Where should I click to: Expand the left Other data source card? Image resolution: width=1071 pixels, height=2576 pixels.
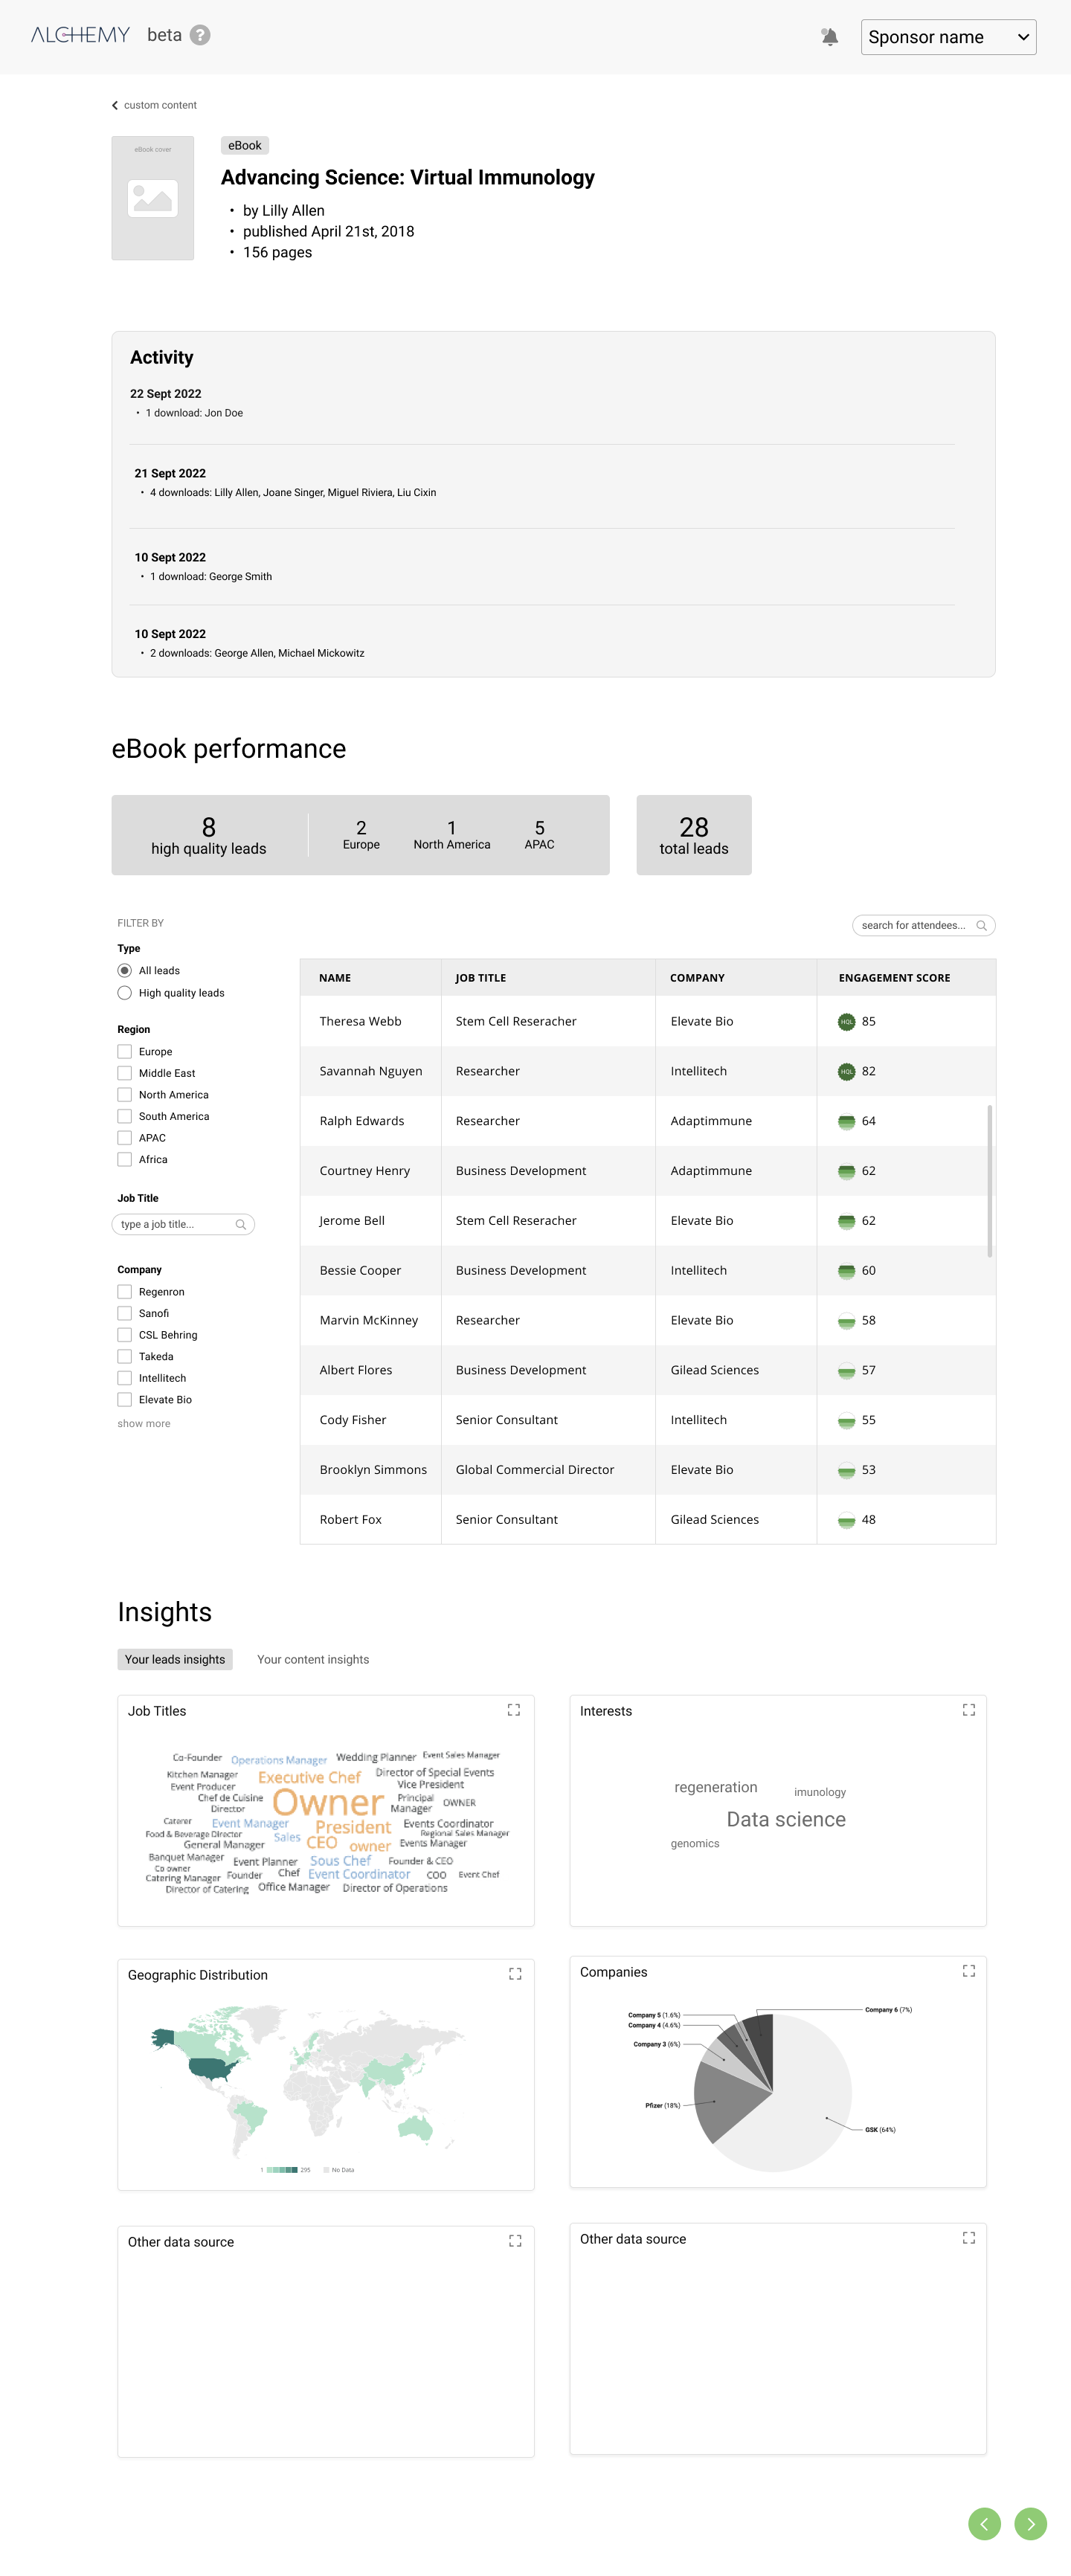(x=515, y=2241)
